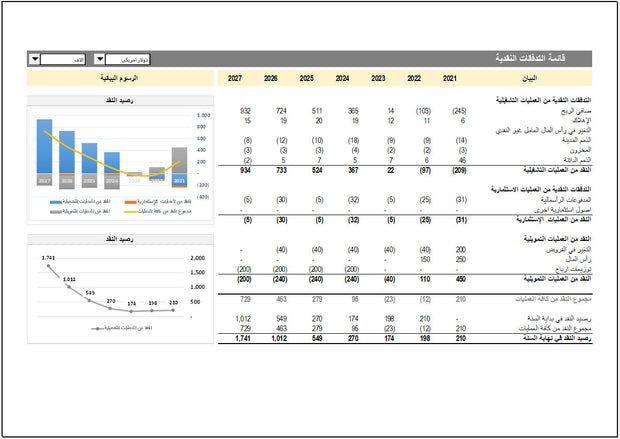620x439 pixels.
Task: Click the lower رصيد النقد line chart title
Action: tap(120, 239)
